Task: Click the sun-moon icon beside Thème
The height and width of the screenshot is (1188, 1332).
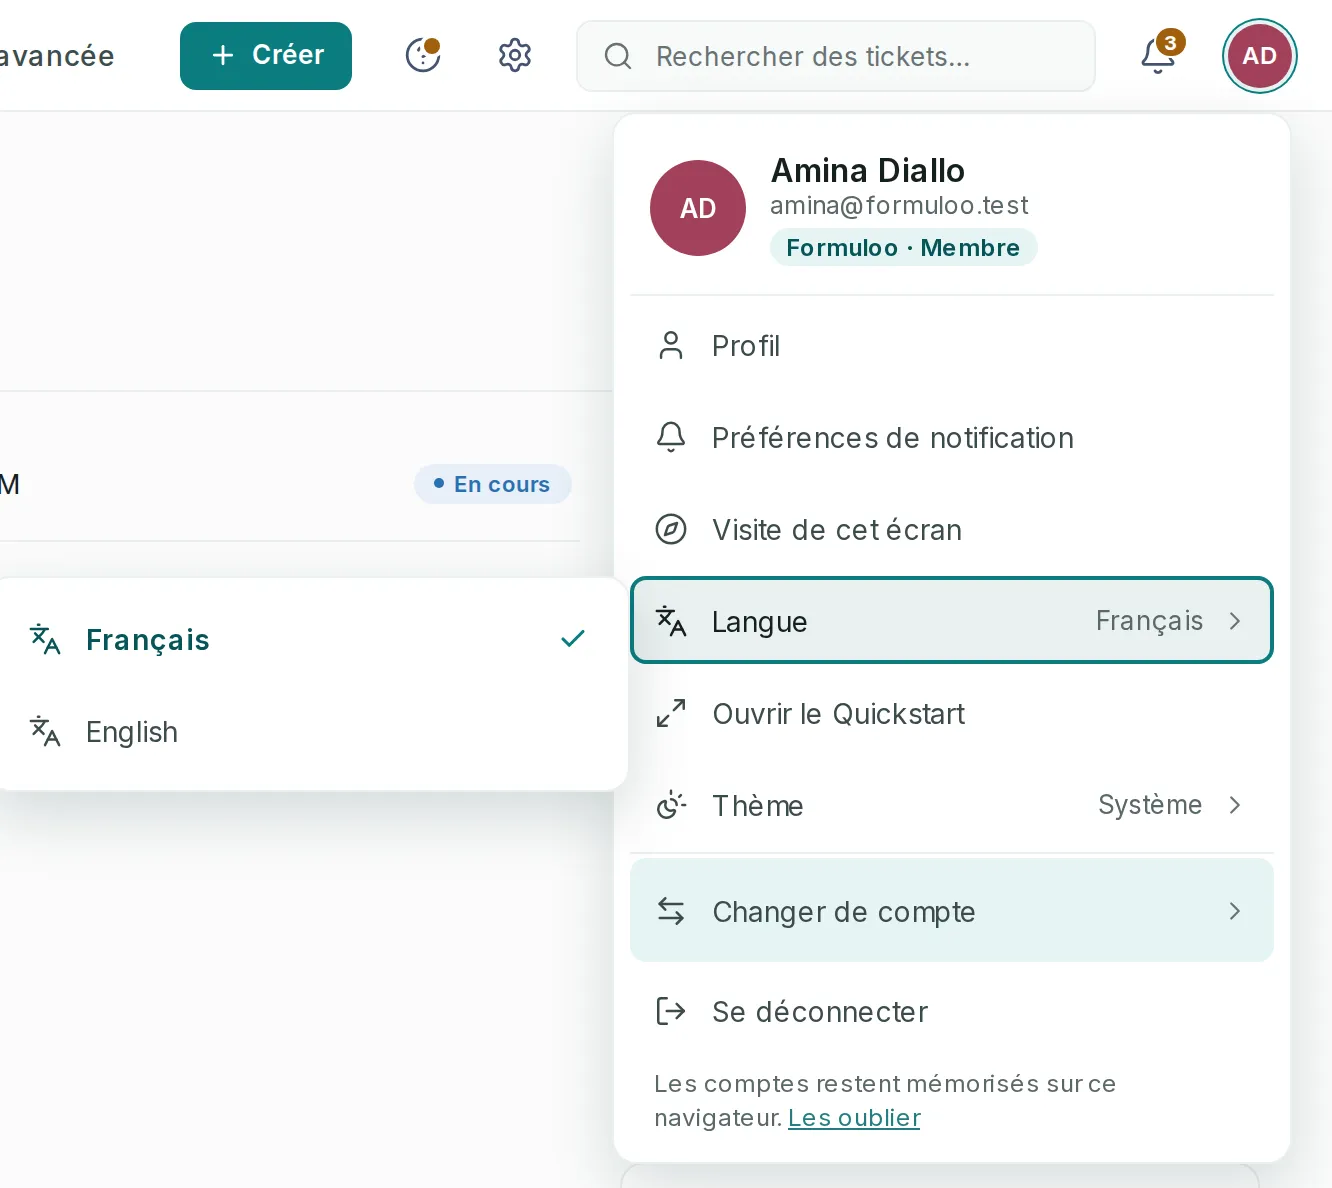Action: click(x=671, y=805)
